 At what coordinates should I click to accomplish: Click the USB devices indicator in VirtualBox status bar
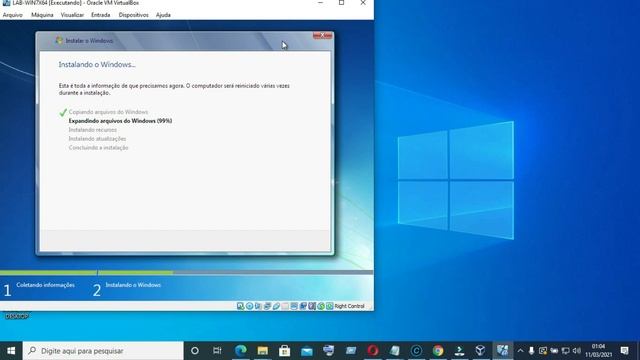pos(276,306)
